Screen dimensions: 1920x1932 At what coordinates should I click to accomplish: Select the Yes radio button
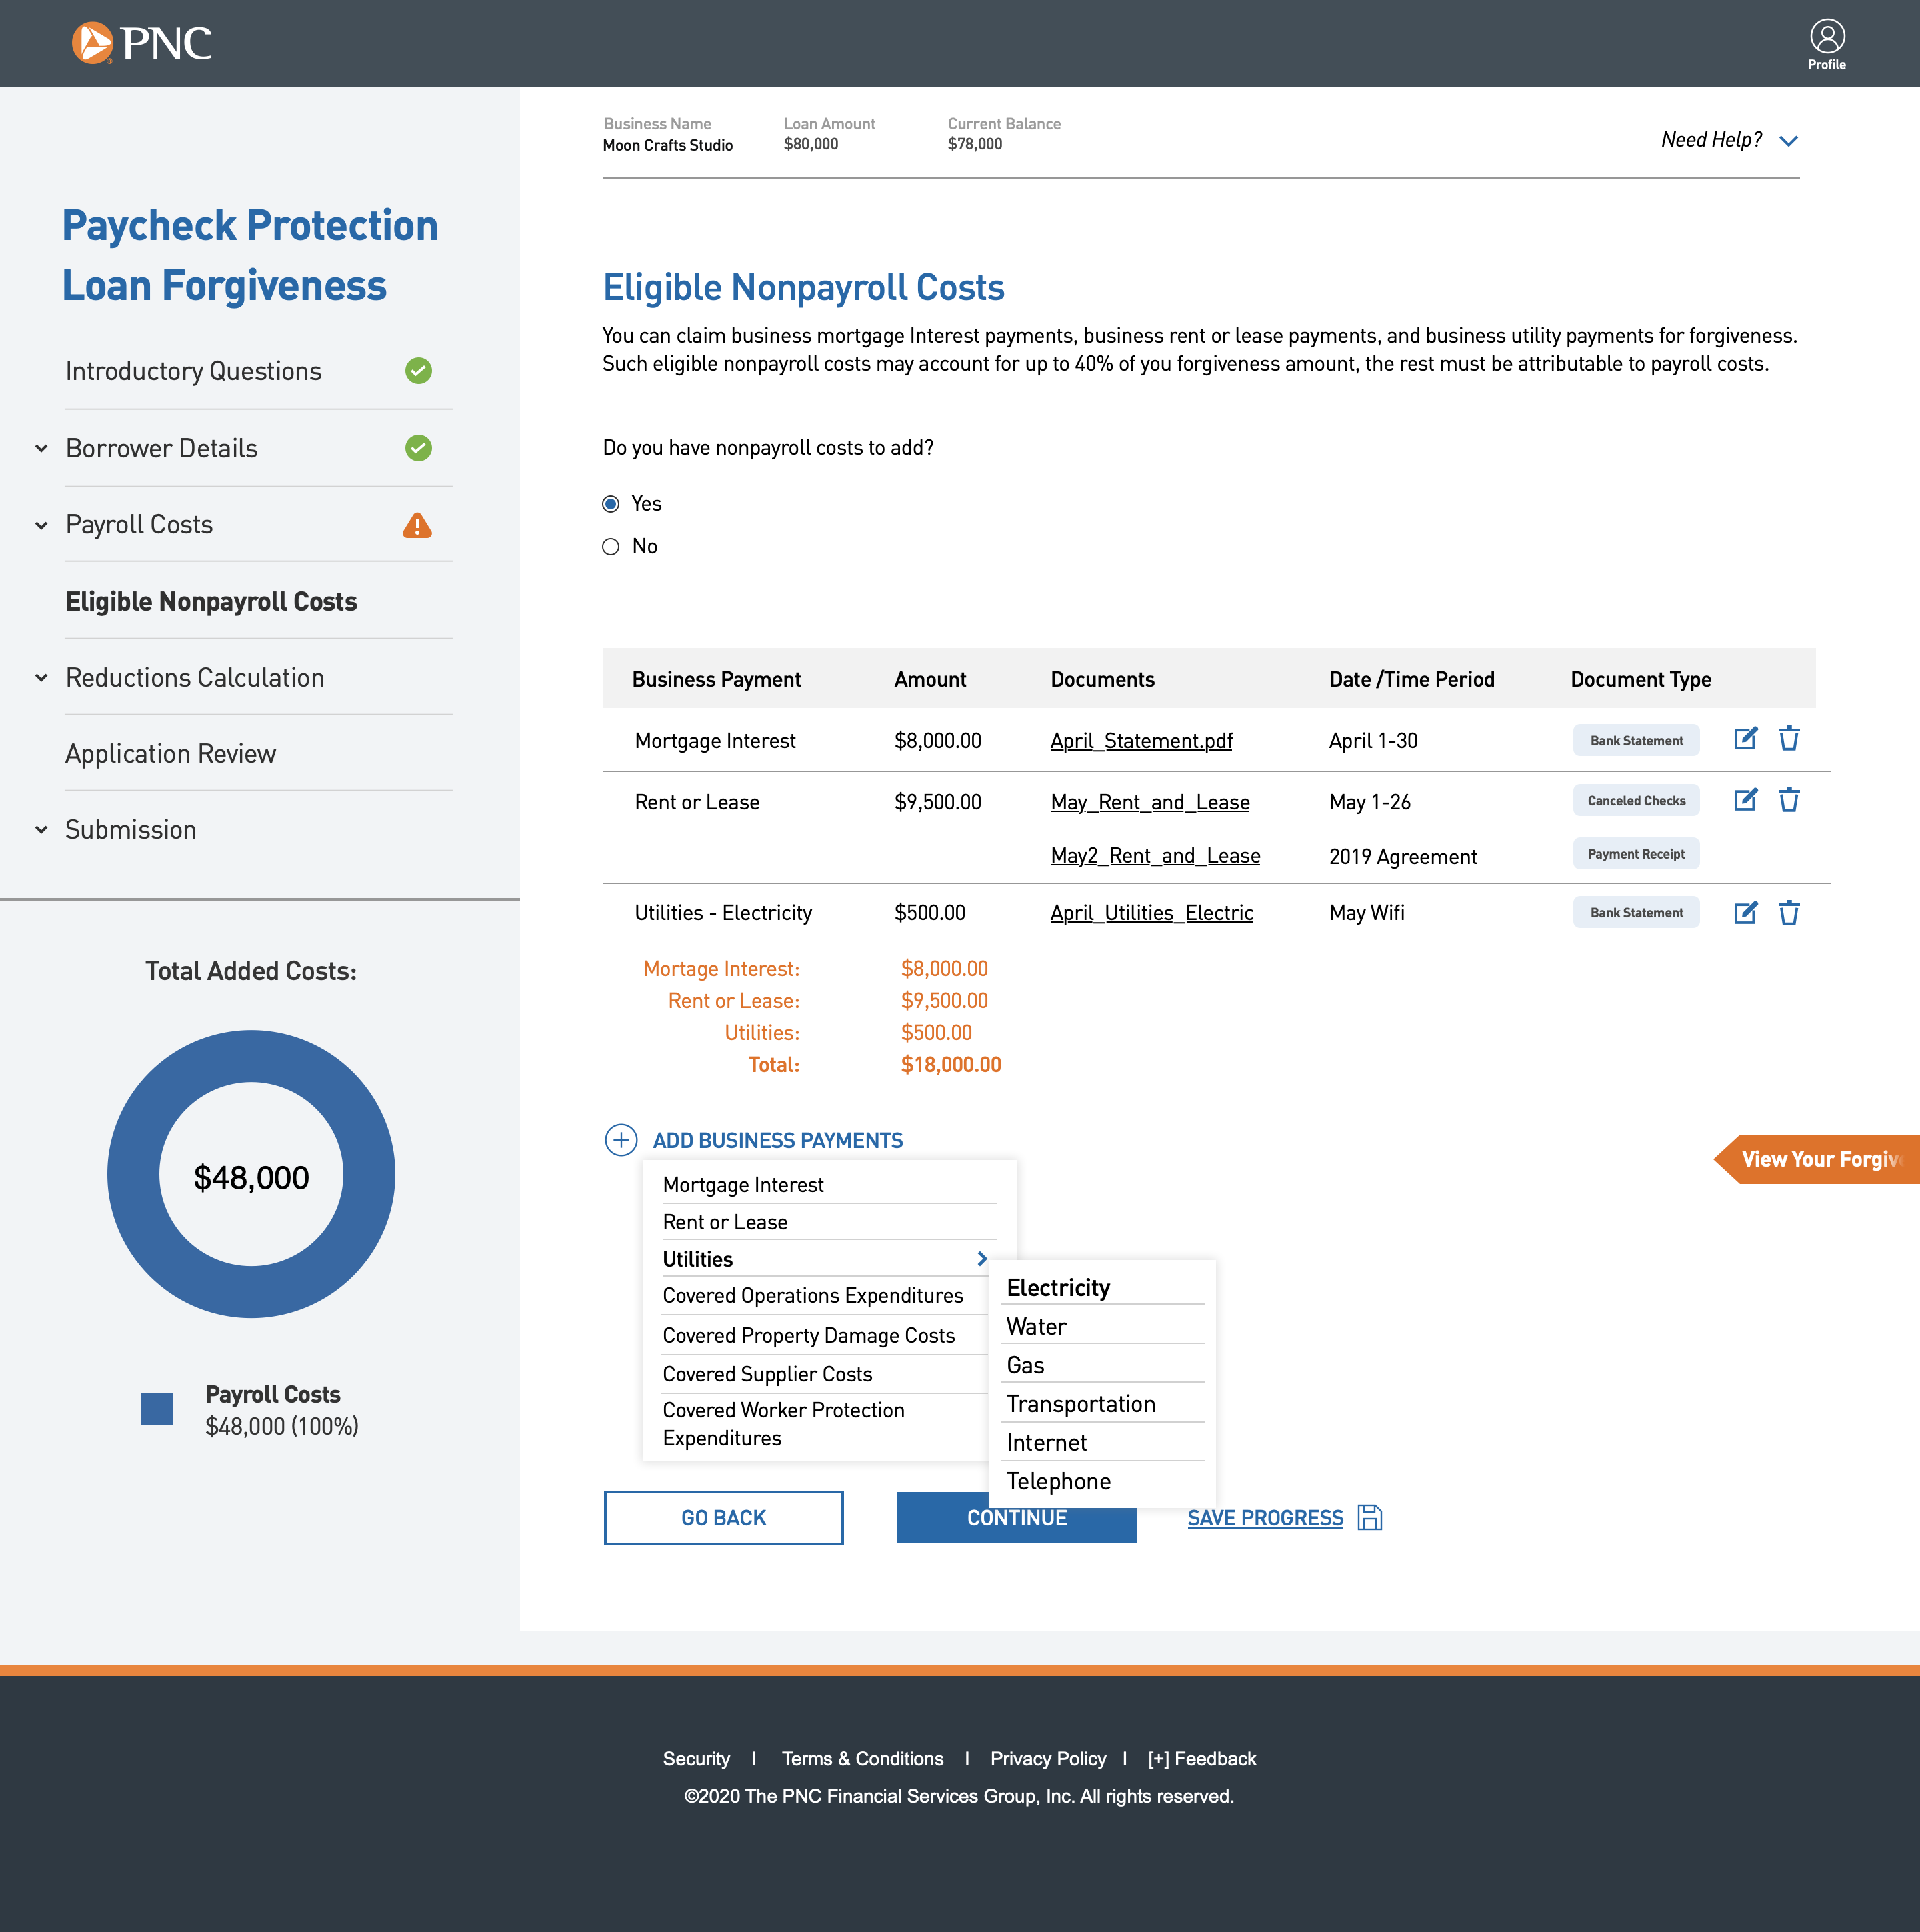(x=611, y=504)
